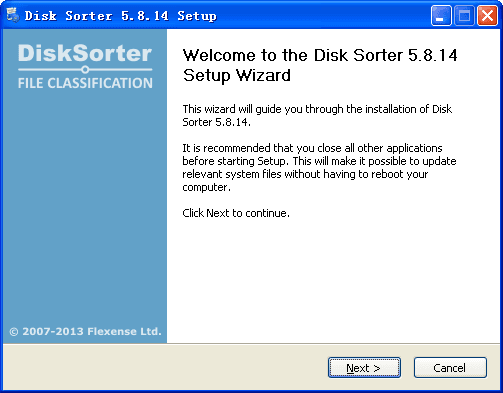Click the 'Click Next to continue.' text

(x=236, y=213)
